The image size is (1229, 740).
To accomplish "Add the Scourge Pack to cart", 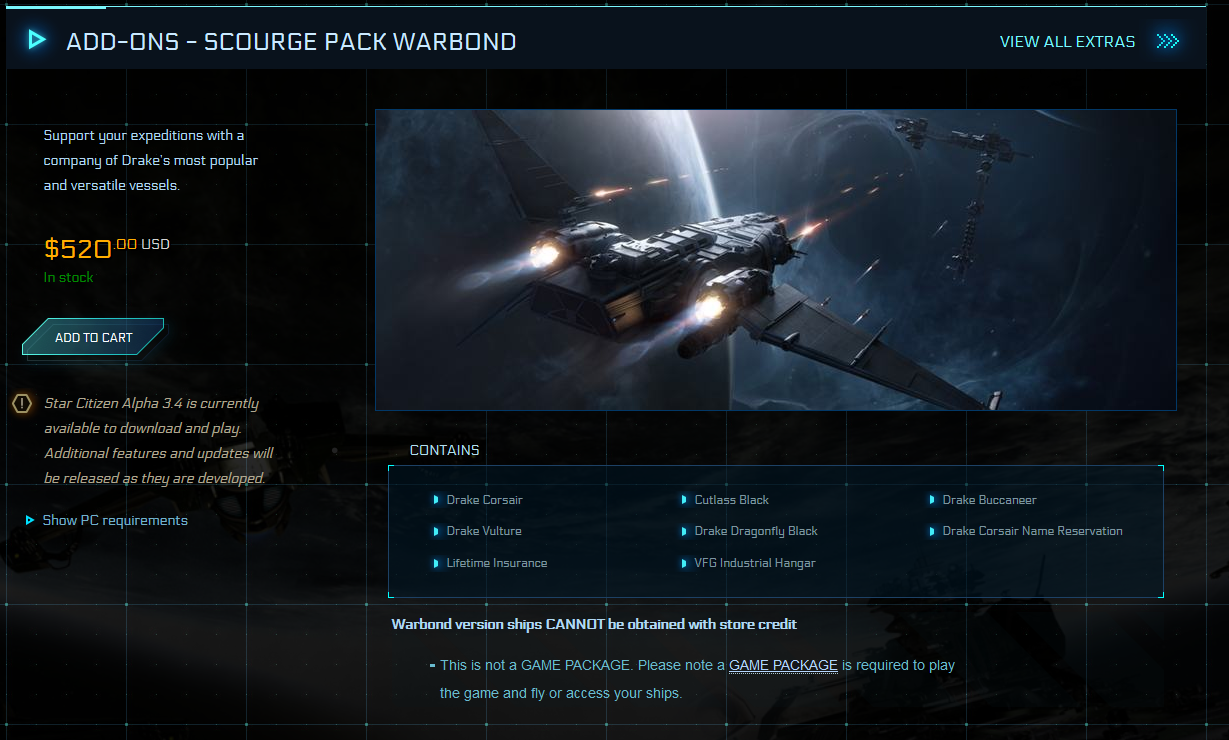I will click(93, 337).
